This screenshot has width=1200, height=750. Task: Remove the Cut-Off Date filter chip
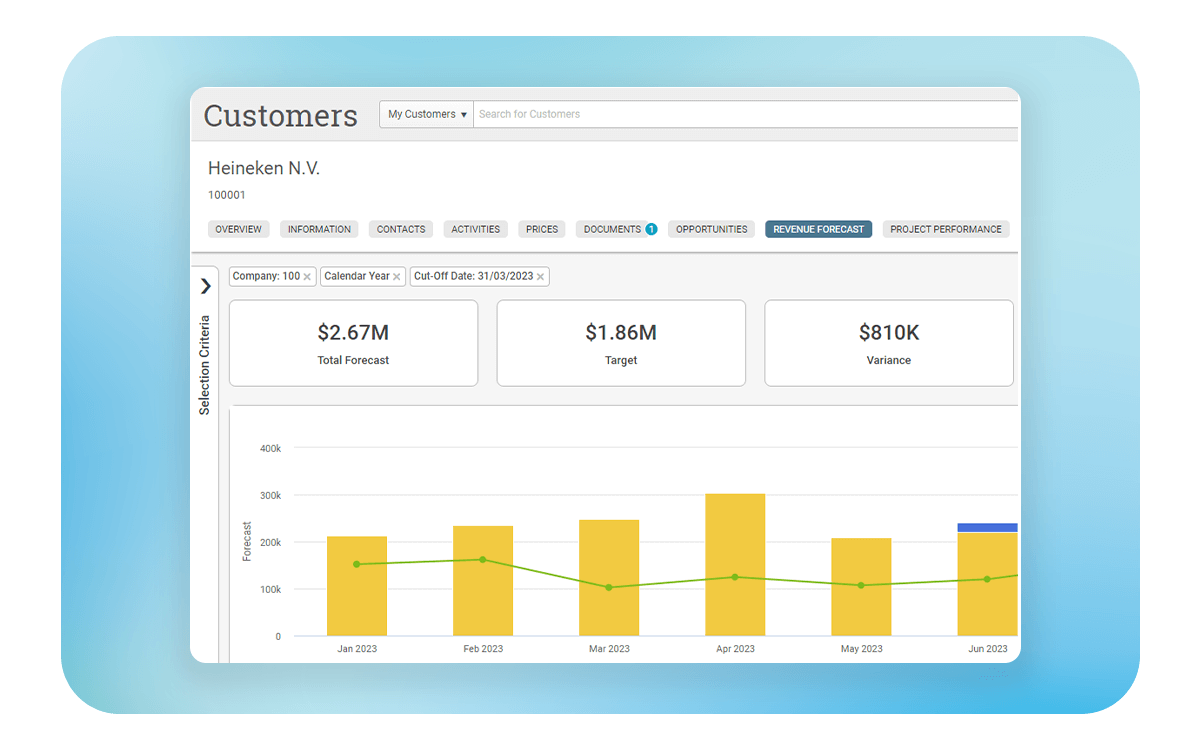click(x=541, y=277)
